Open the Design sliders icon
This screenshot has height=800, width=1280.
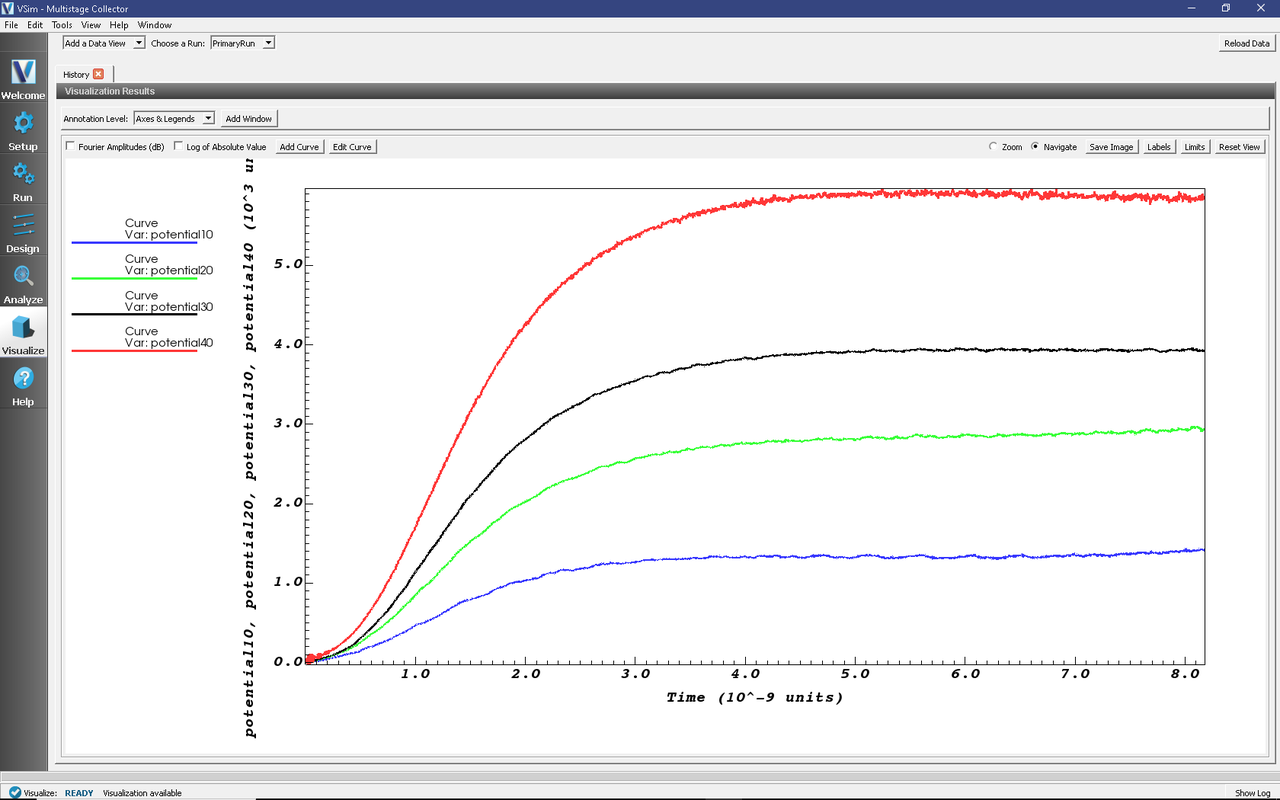pos(23,225)
